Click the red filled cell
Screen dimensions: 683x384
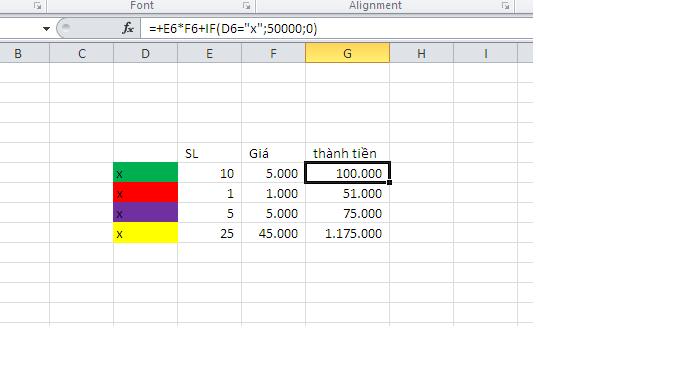coord(145,193)
